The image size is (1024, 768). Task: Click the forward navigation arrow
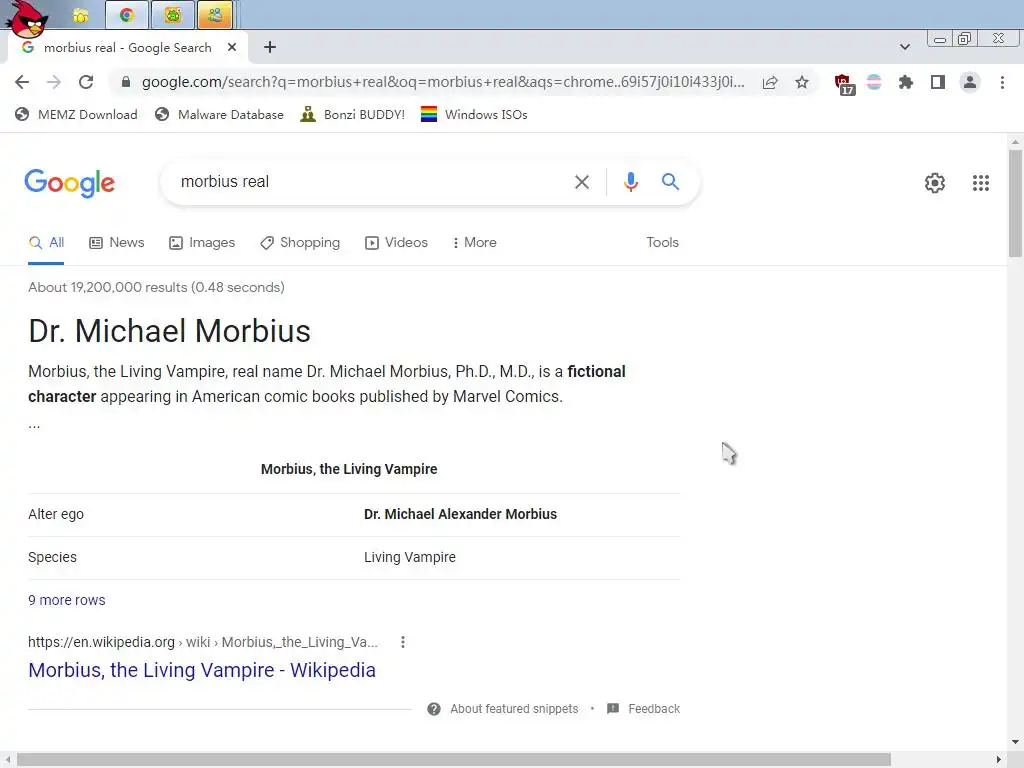click(54, 82)
